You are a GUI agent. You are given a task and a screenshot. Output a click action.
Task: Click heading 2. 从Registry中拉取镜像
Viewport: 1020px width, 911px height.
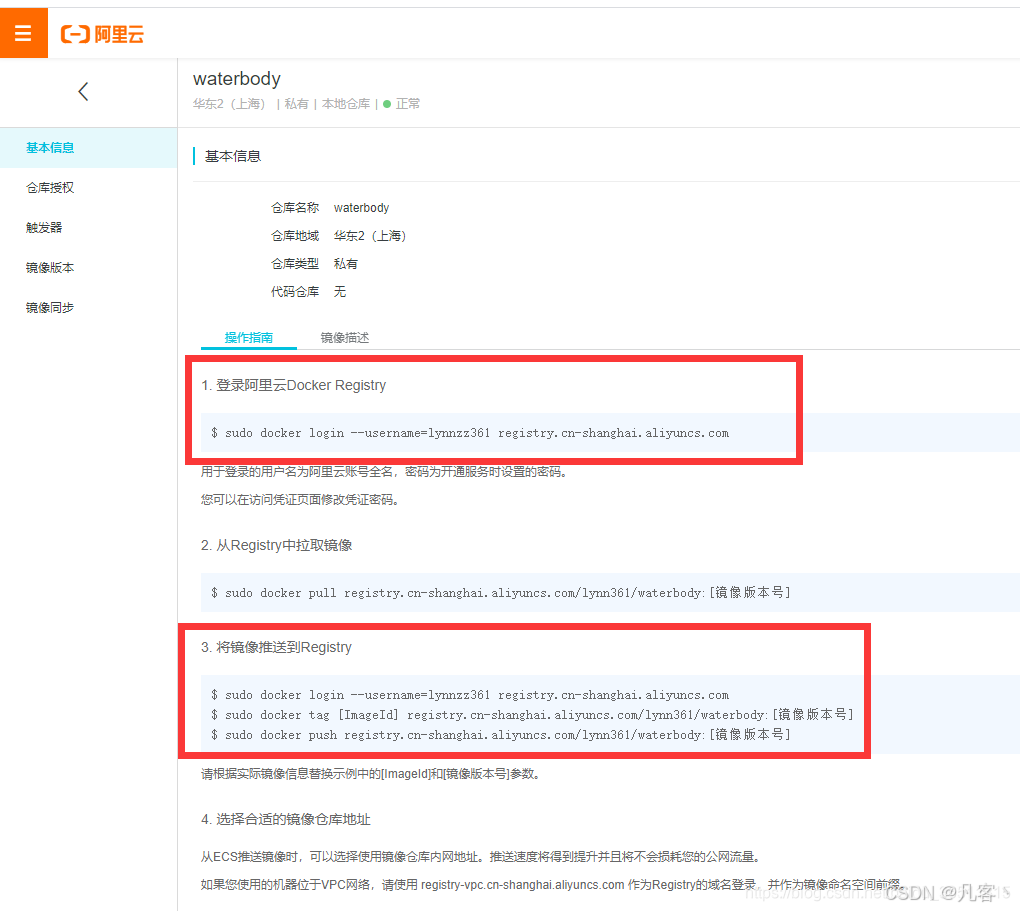click(x=276, y=545)
